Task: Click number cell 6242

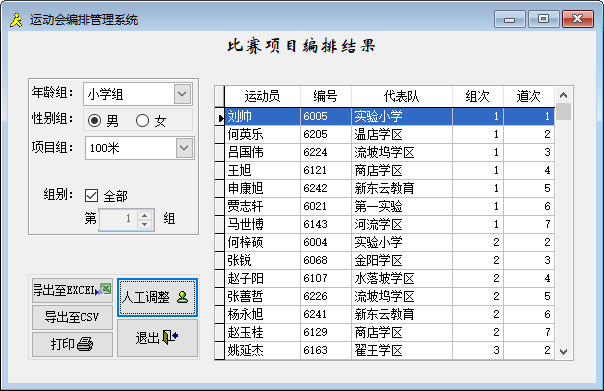Action: click(x=325, y=188)
